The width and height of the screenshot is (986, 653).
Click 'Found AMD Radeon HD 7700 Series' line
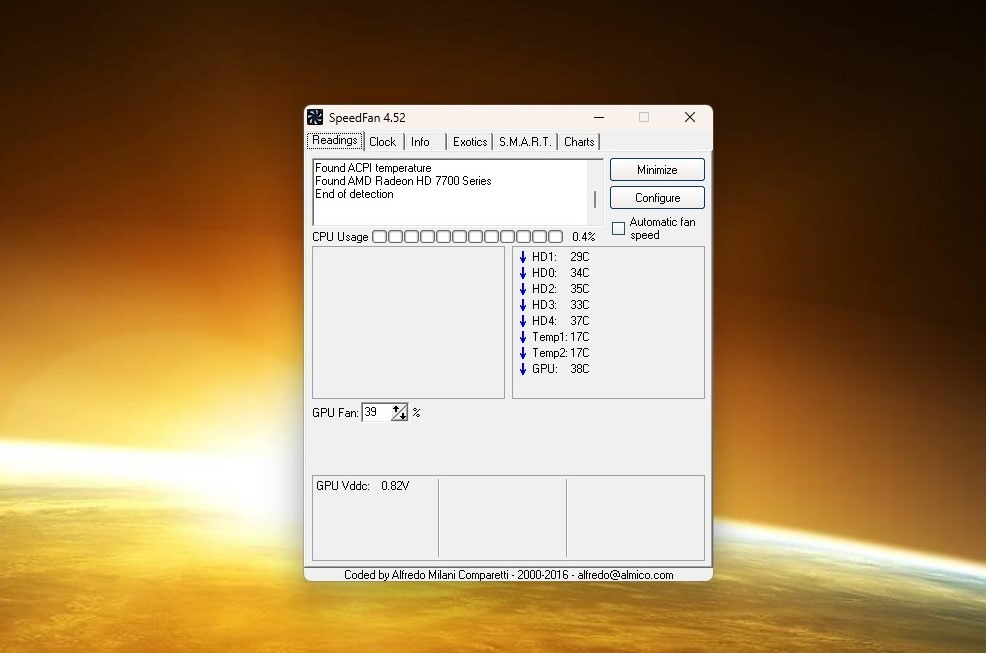tap(403, 181)
